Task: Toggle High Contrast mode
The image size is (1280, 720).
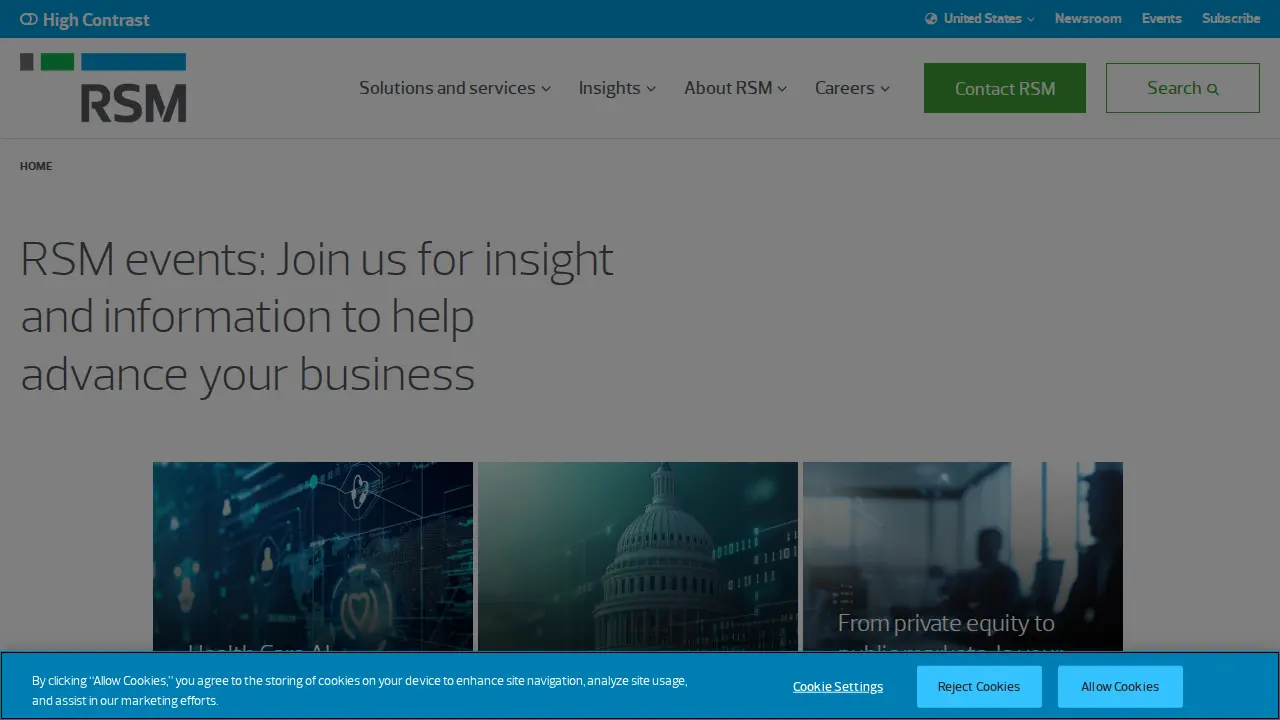Action: [x=85, y=19]
